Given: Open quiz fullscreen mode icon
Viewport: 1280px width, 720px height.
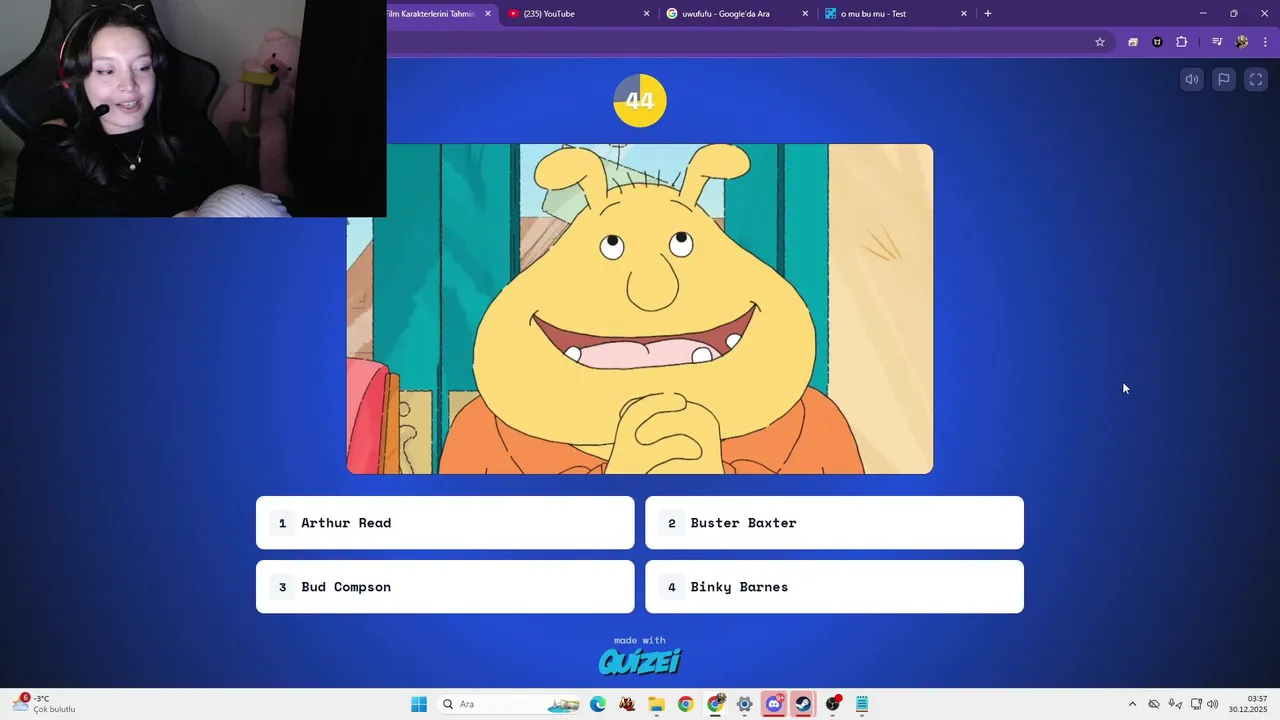Looking at the screenshot, I should (1256, 80).
